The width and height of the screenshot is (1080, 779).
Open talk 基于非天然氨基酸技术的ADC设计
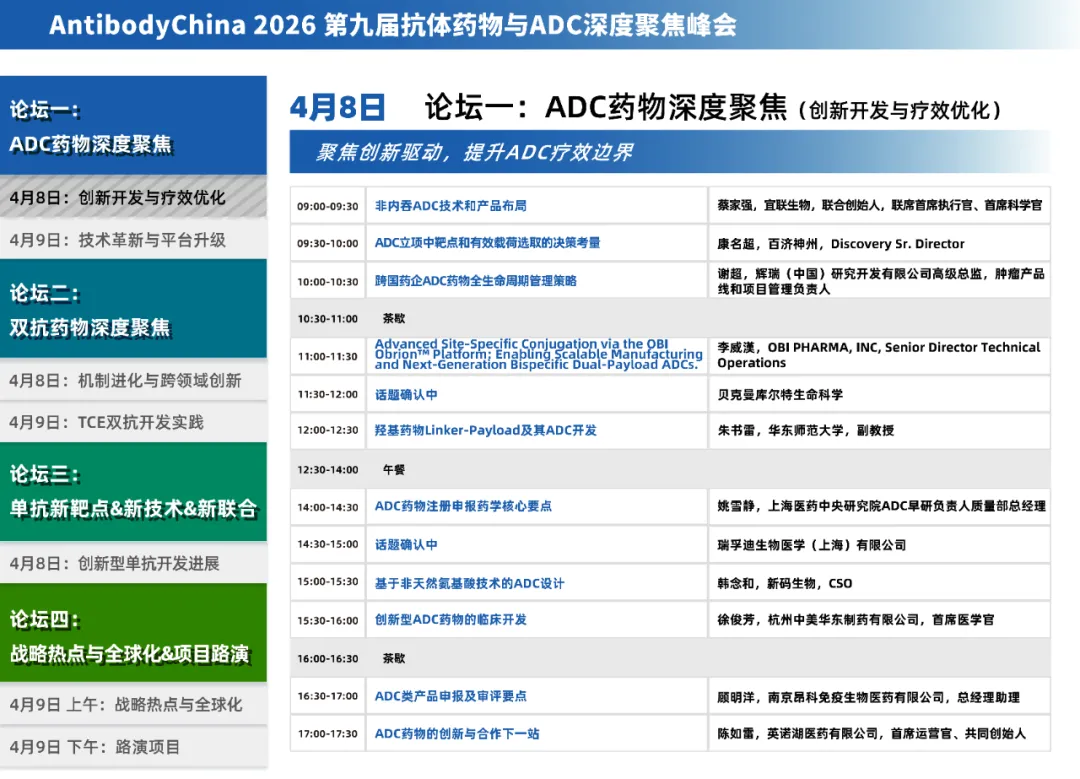point(469,583)
